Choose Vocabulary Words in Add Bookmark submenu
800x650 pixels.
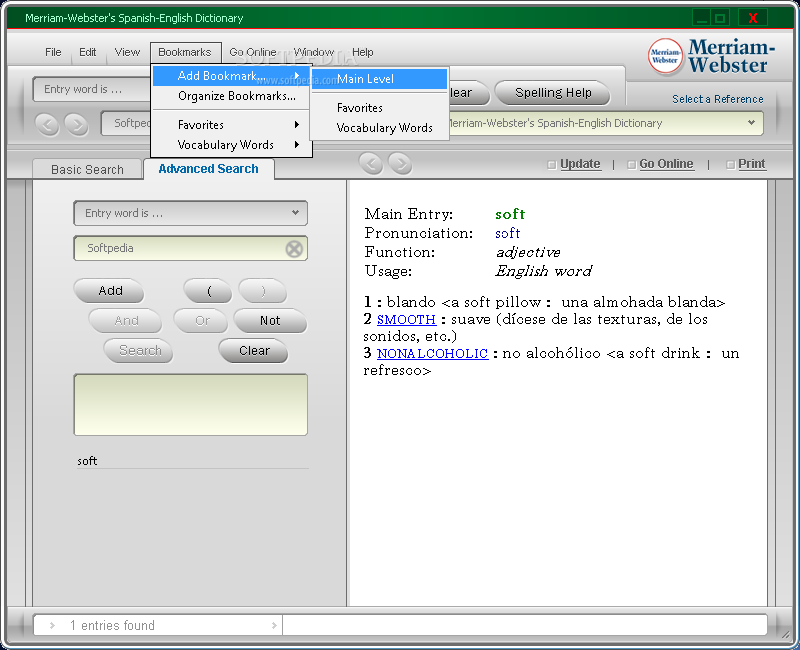point(379,128)
